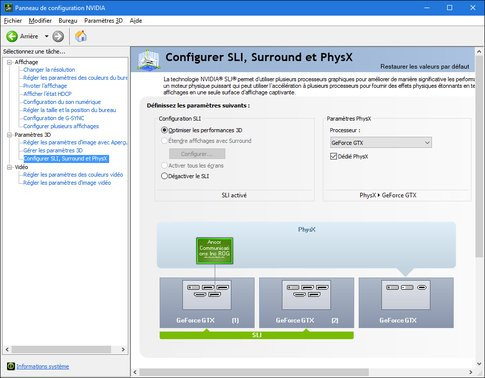Click main panel scroll right arrow

tap(471, 372)
